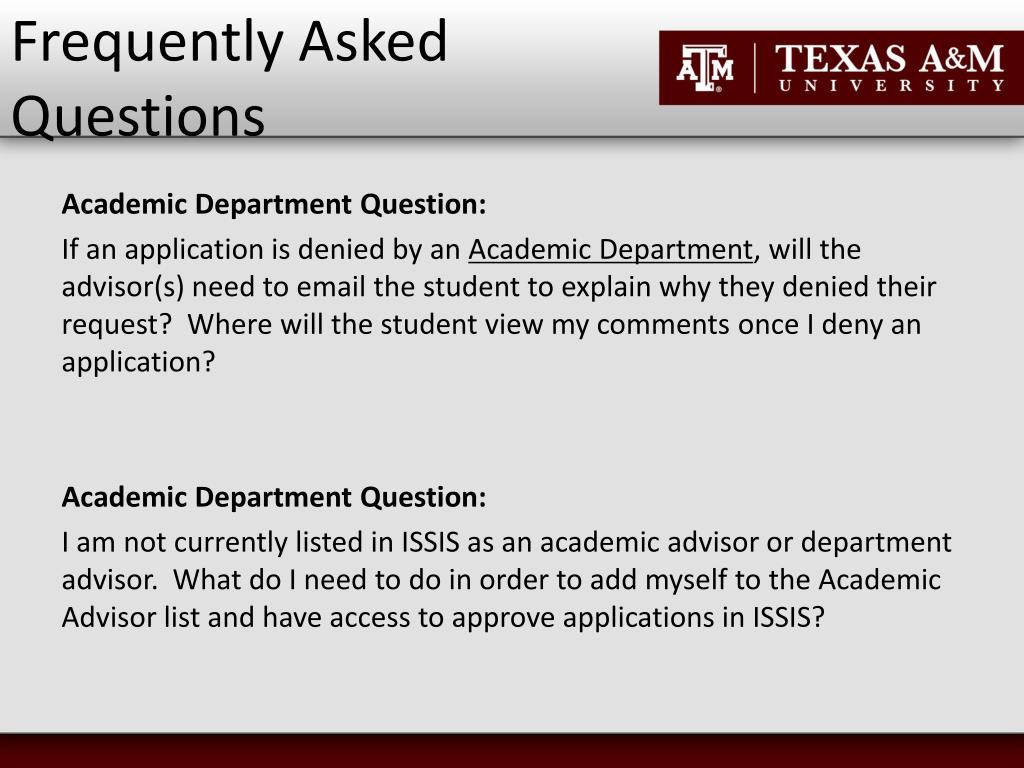
Task: Click the paragraph about denied applications
Action: pos(499,306)
